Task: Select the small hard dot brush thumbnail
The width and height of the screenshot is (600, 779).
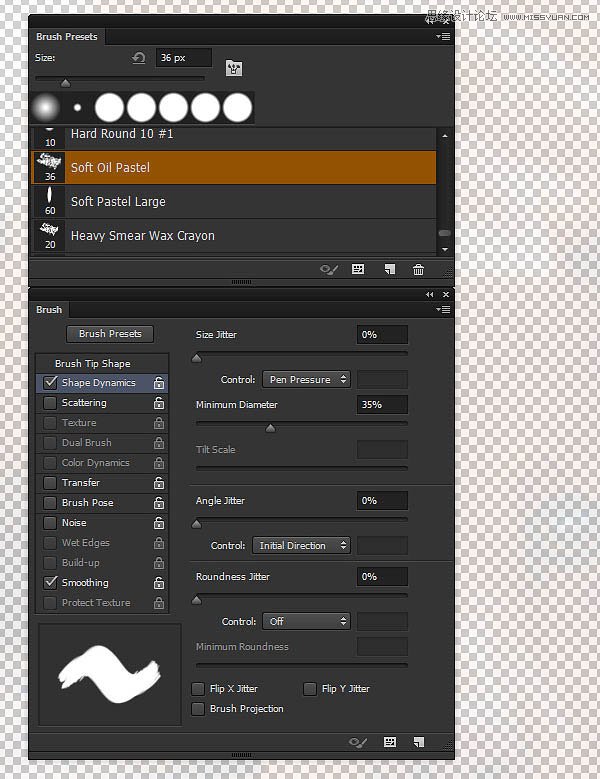Action: point(77,107)
